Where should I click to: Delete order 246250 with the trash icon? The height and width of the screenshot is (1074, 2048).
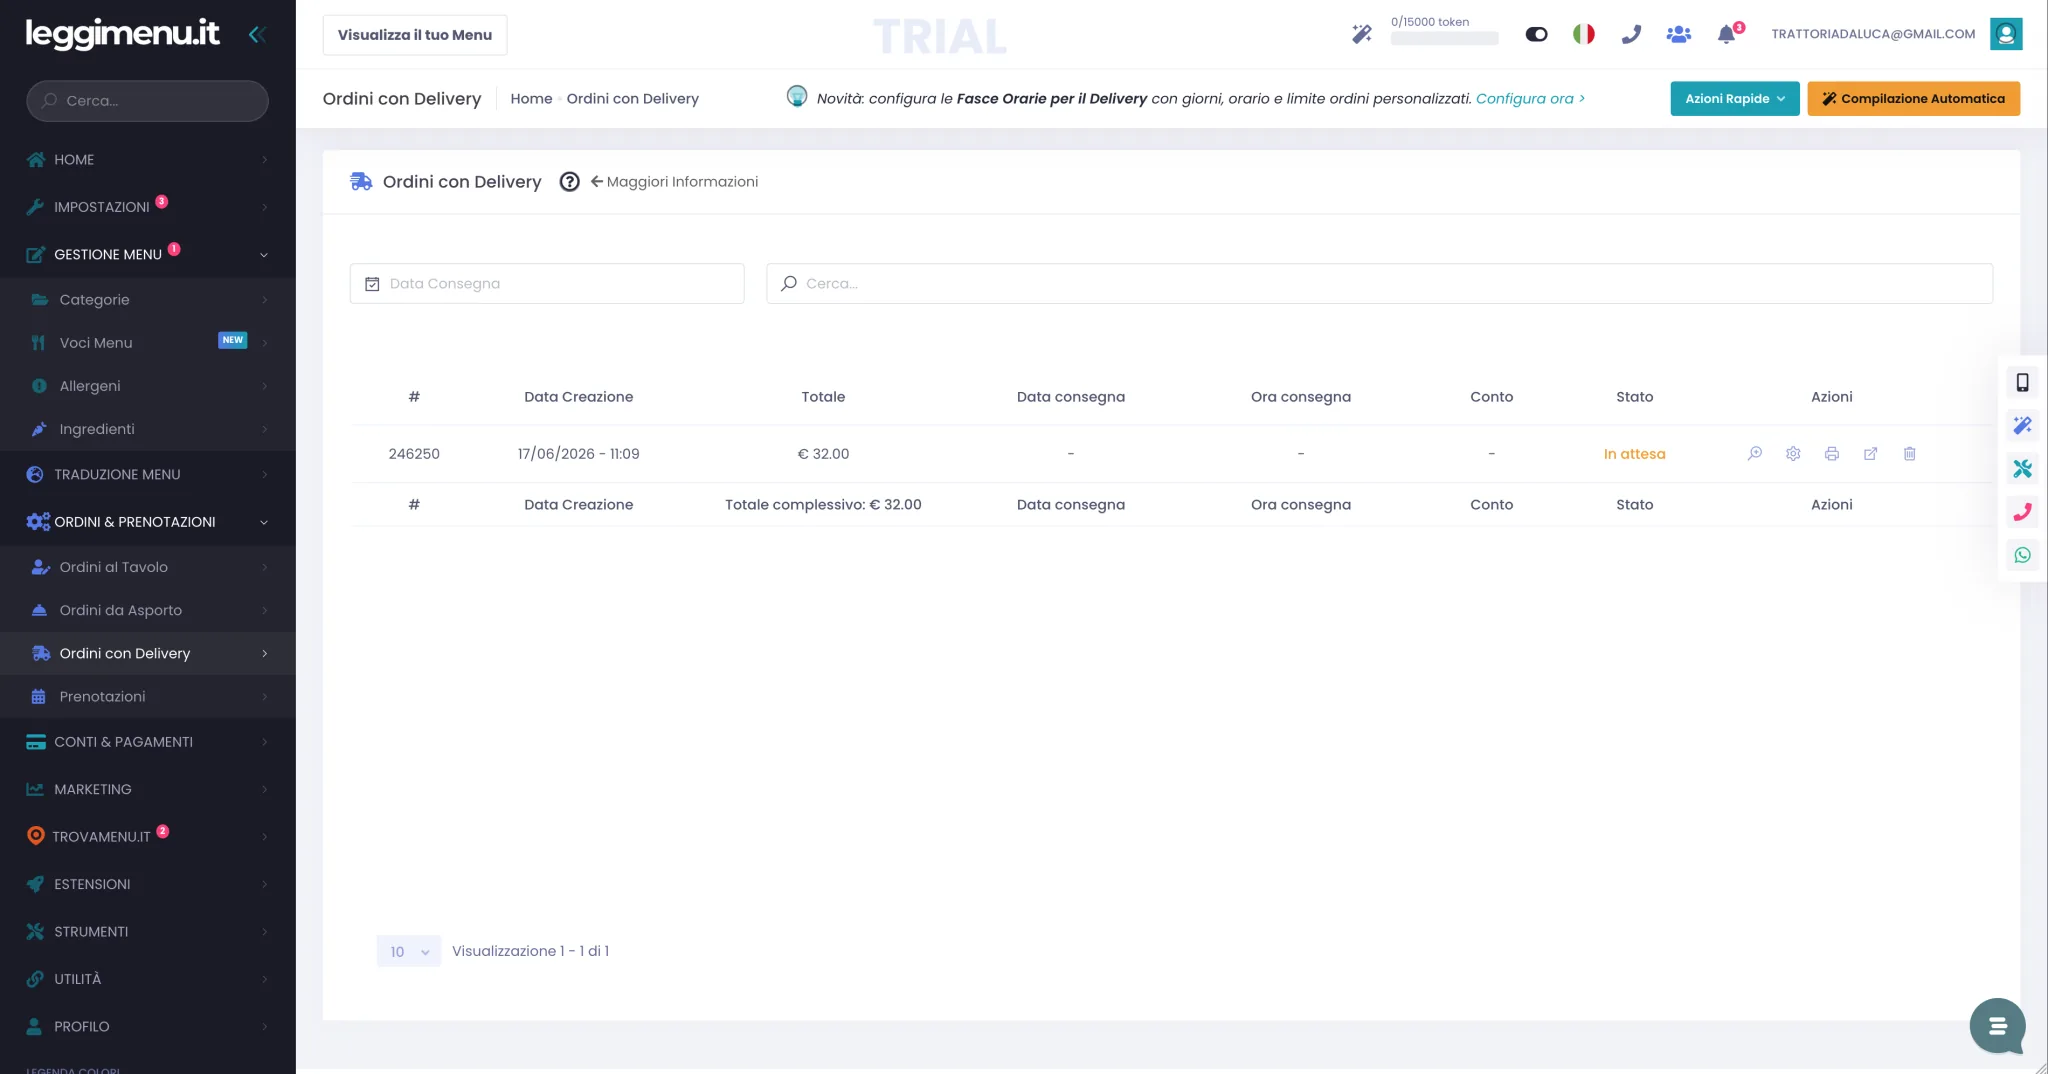(1909, 454)
